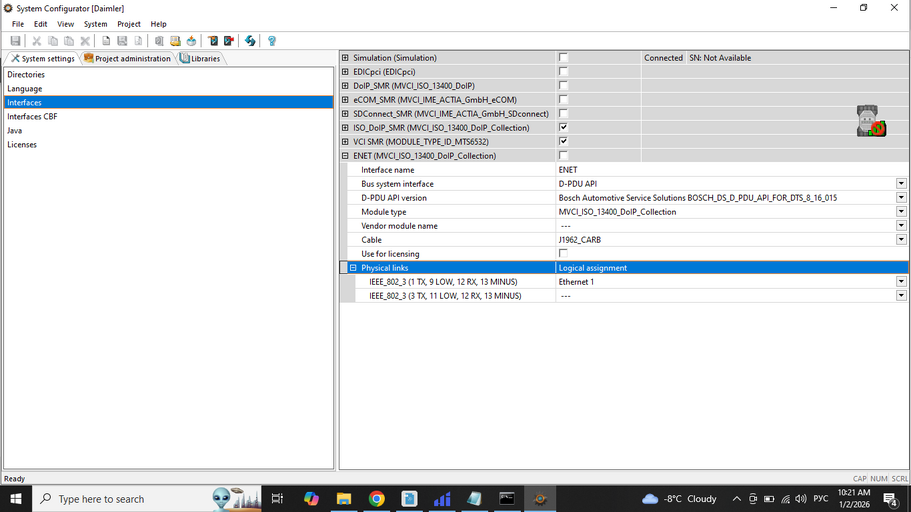This screenshot has width=911, height=512.
Task: Click the taskbar clock showing 10:21 AM
Action: [854, 499]
